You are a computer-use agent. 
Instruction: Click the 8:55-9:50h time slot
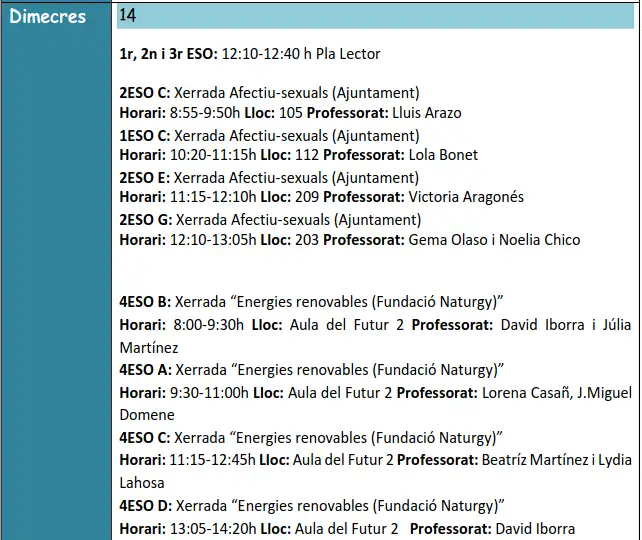(212, 113)
